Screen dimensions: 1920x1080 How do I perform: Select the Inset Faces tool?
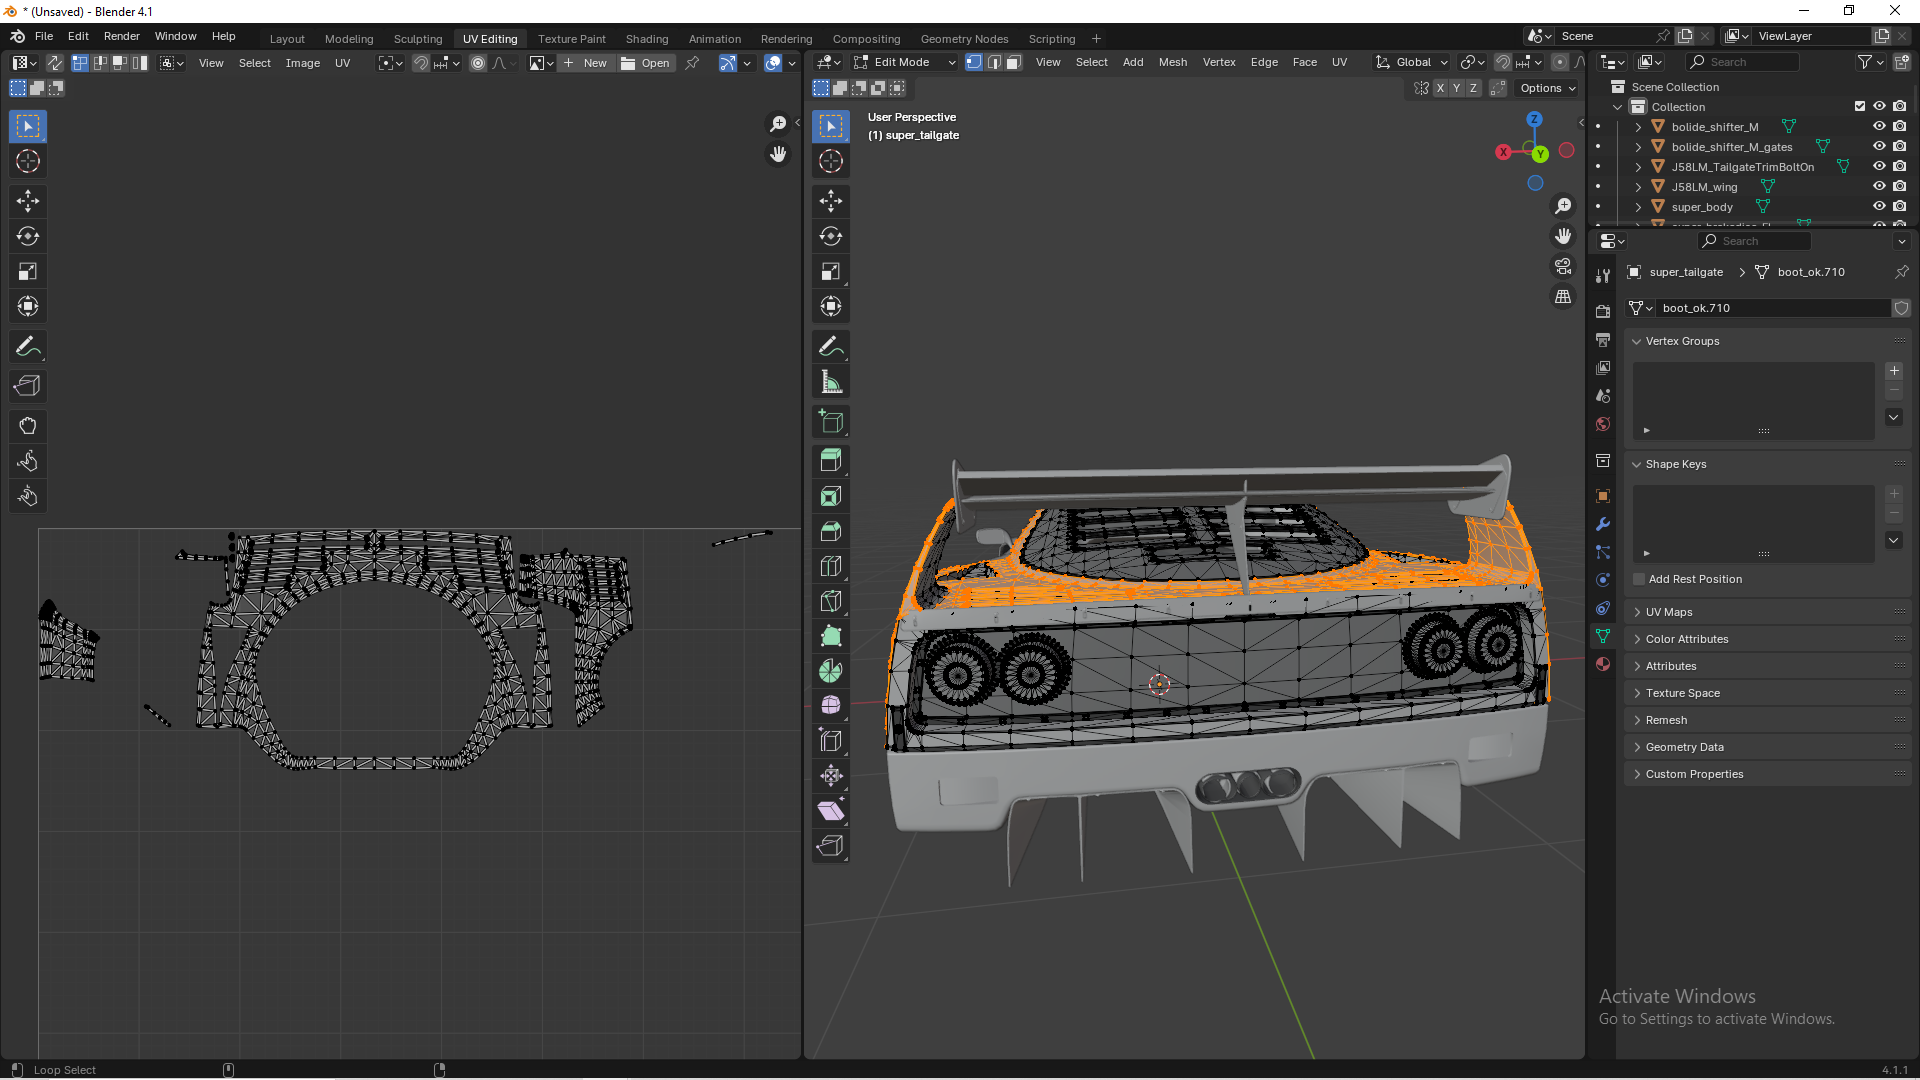831,496
